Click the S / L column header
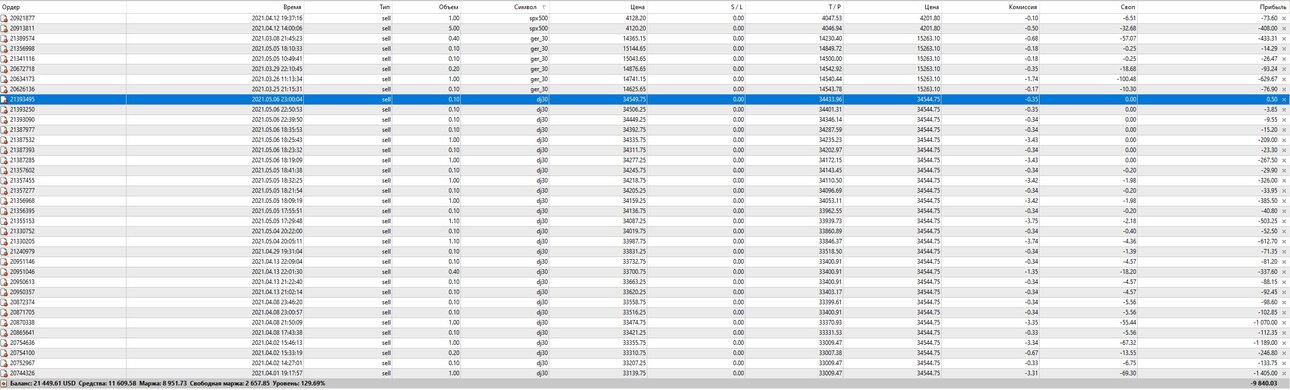 point(736,6)
